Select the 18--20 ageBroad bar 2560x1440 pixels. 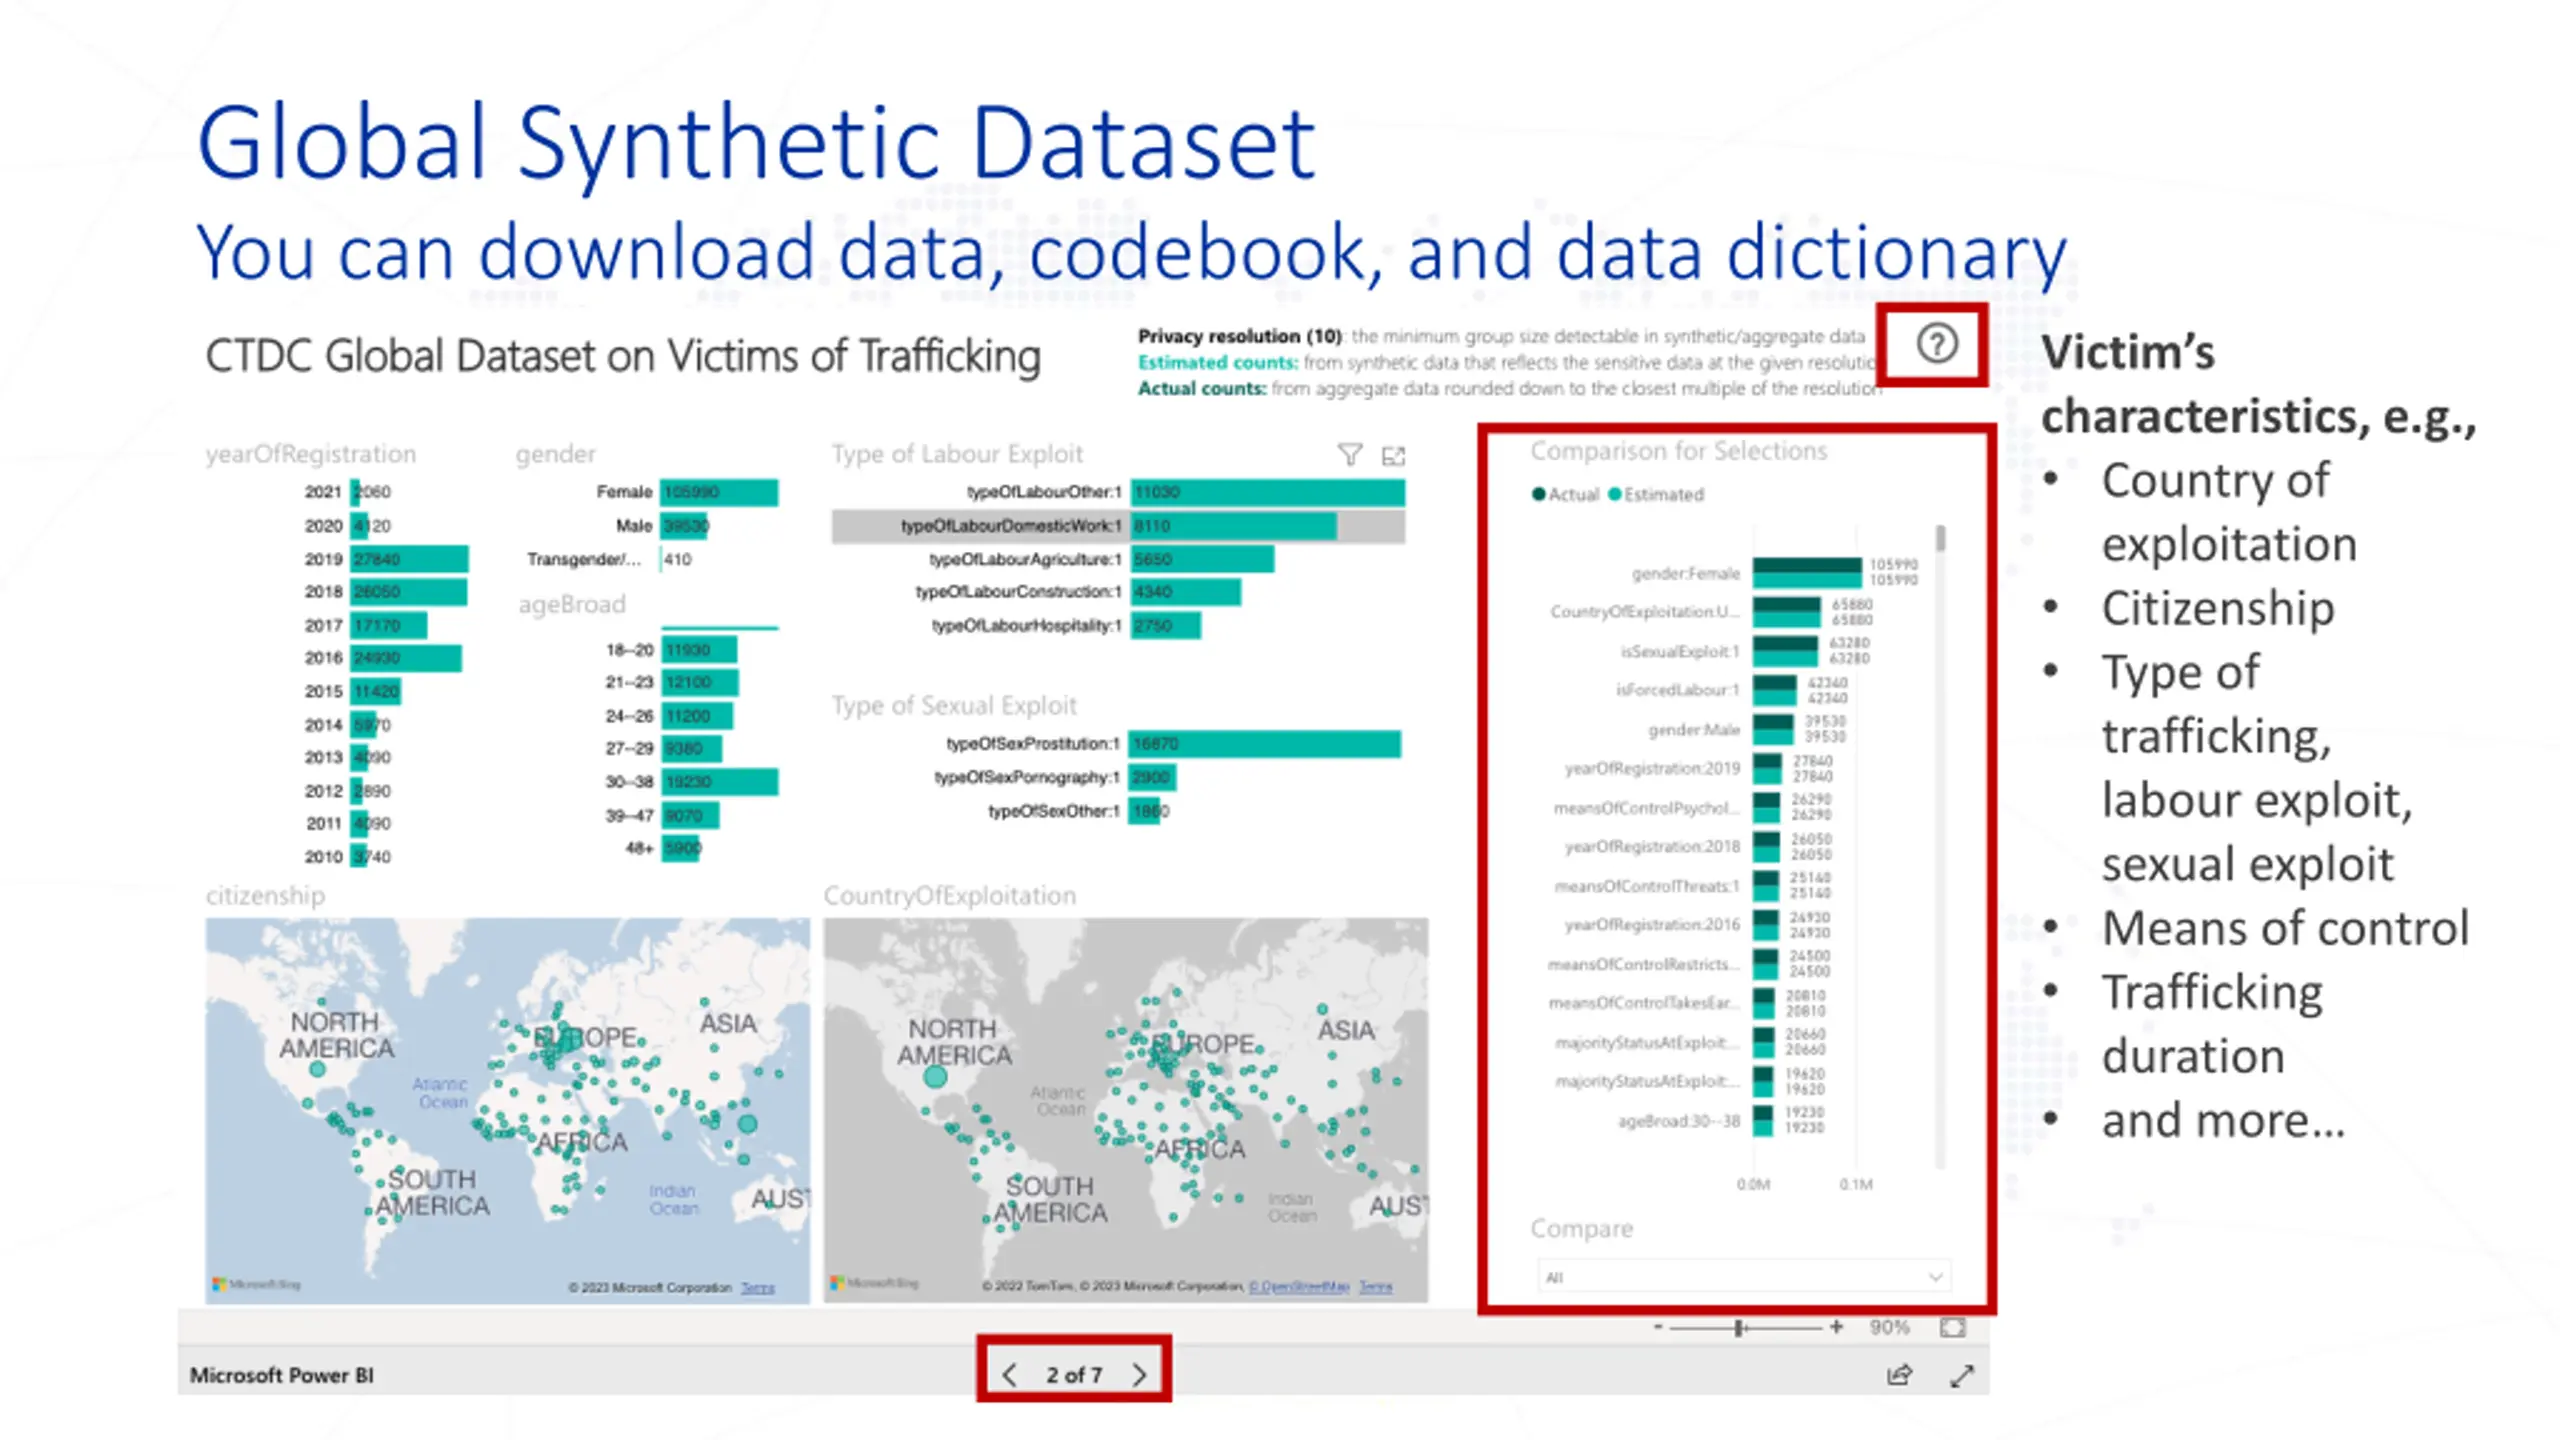[x=700, y=650]
